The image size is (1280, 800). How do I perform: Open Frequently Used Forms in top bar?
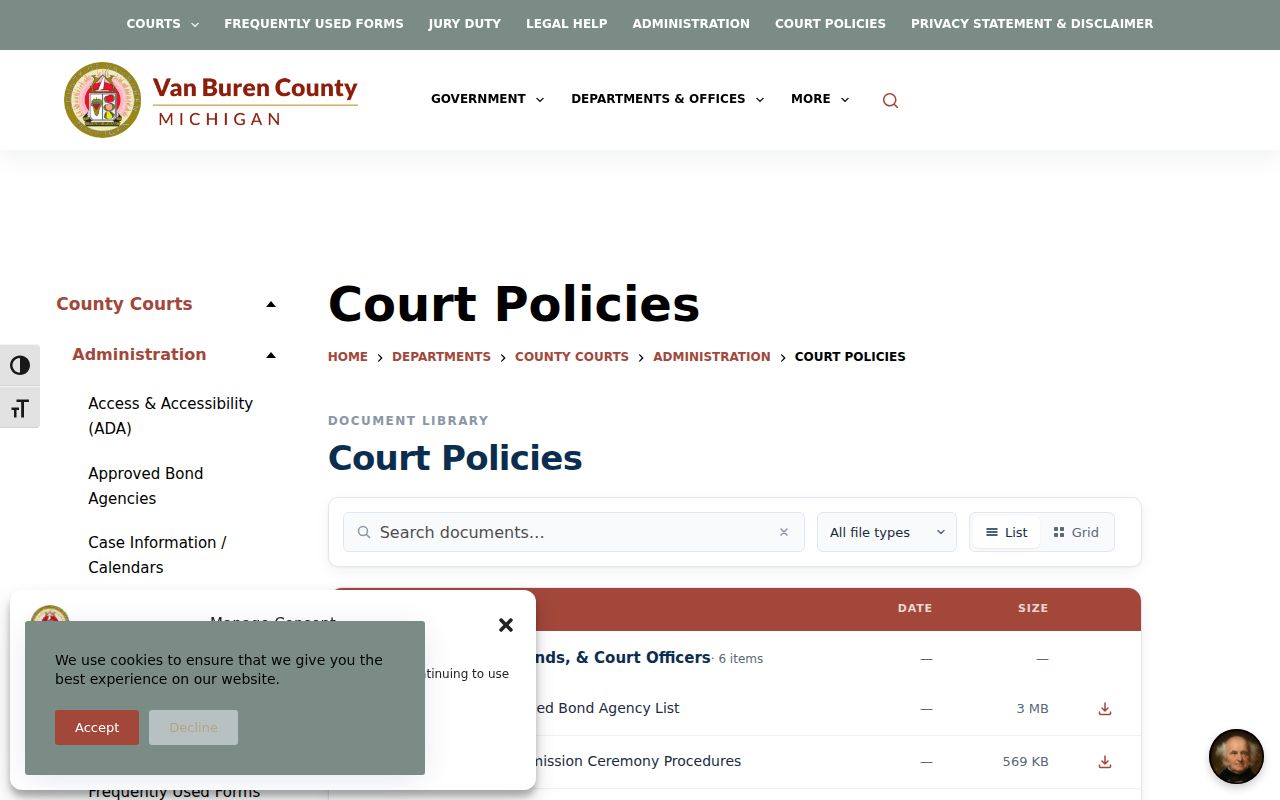coord(314,23)
